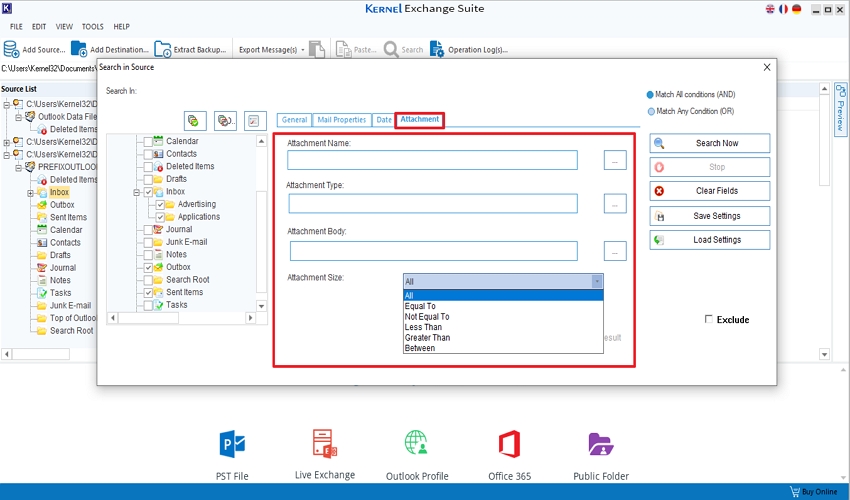Click the Search magnifier toolbar icon

(391, 49)
